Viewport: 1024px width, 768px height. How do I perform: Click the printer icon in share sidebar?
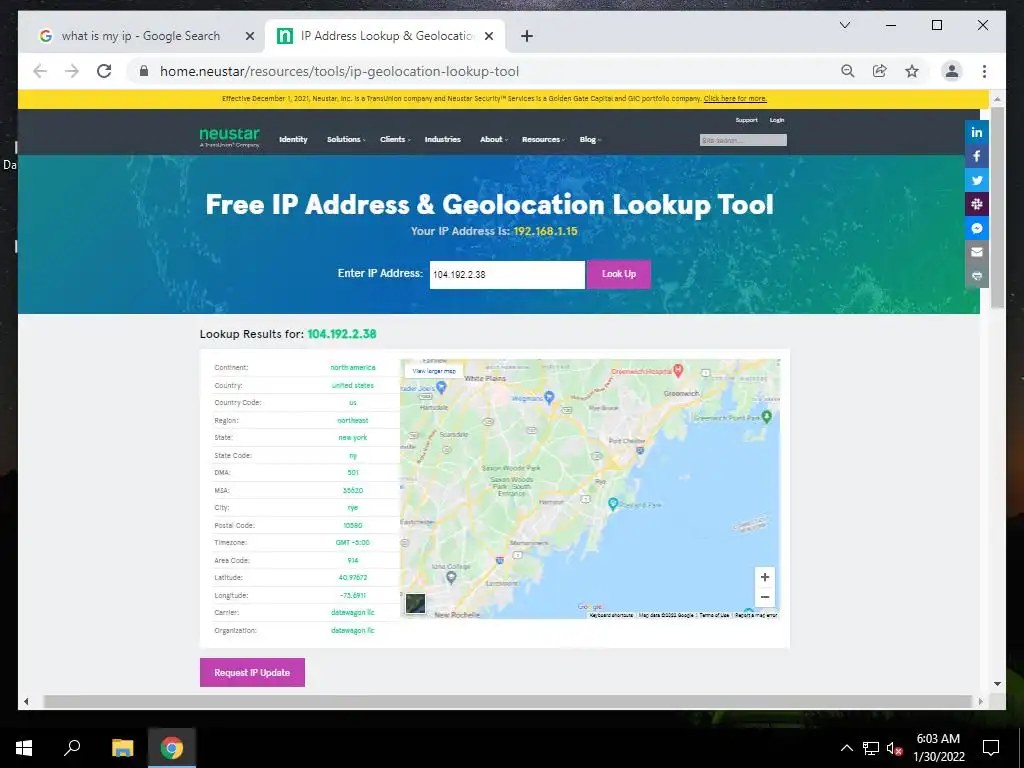click(x=976, y=276)
